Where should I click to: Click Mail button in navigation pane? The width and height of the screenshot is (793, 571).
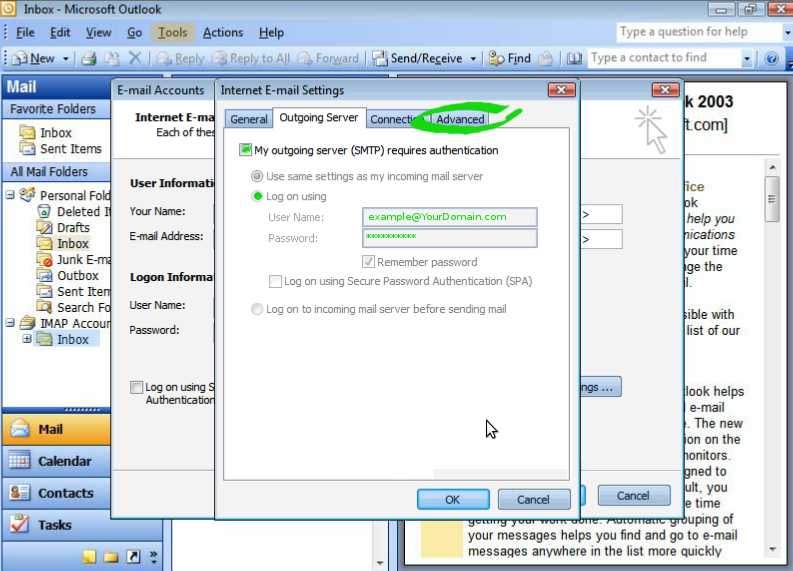point(57,429)
